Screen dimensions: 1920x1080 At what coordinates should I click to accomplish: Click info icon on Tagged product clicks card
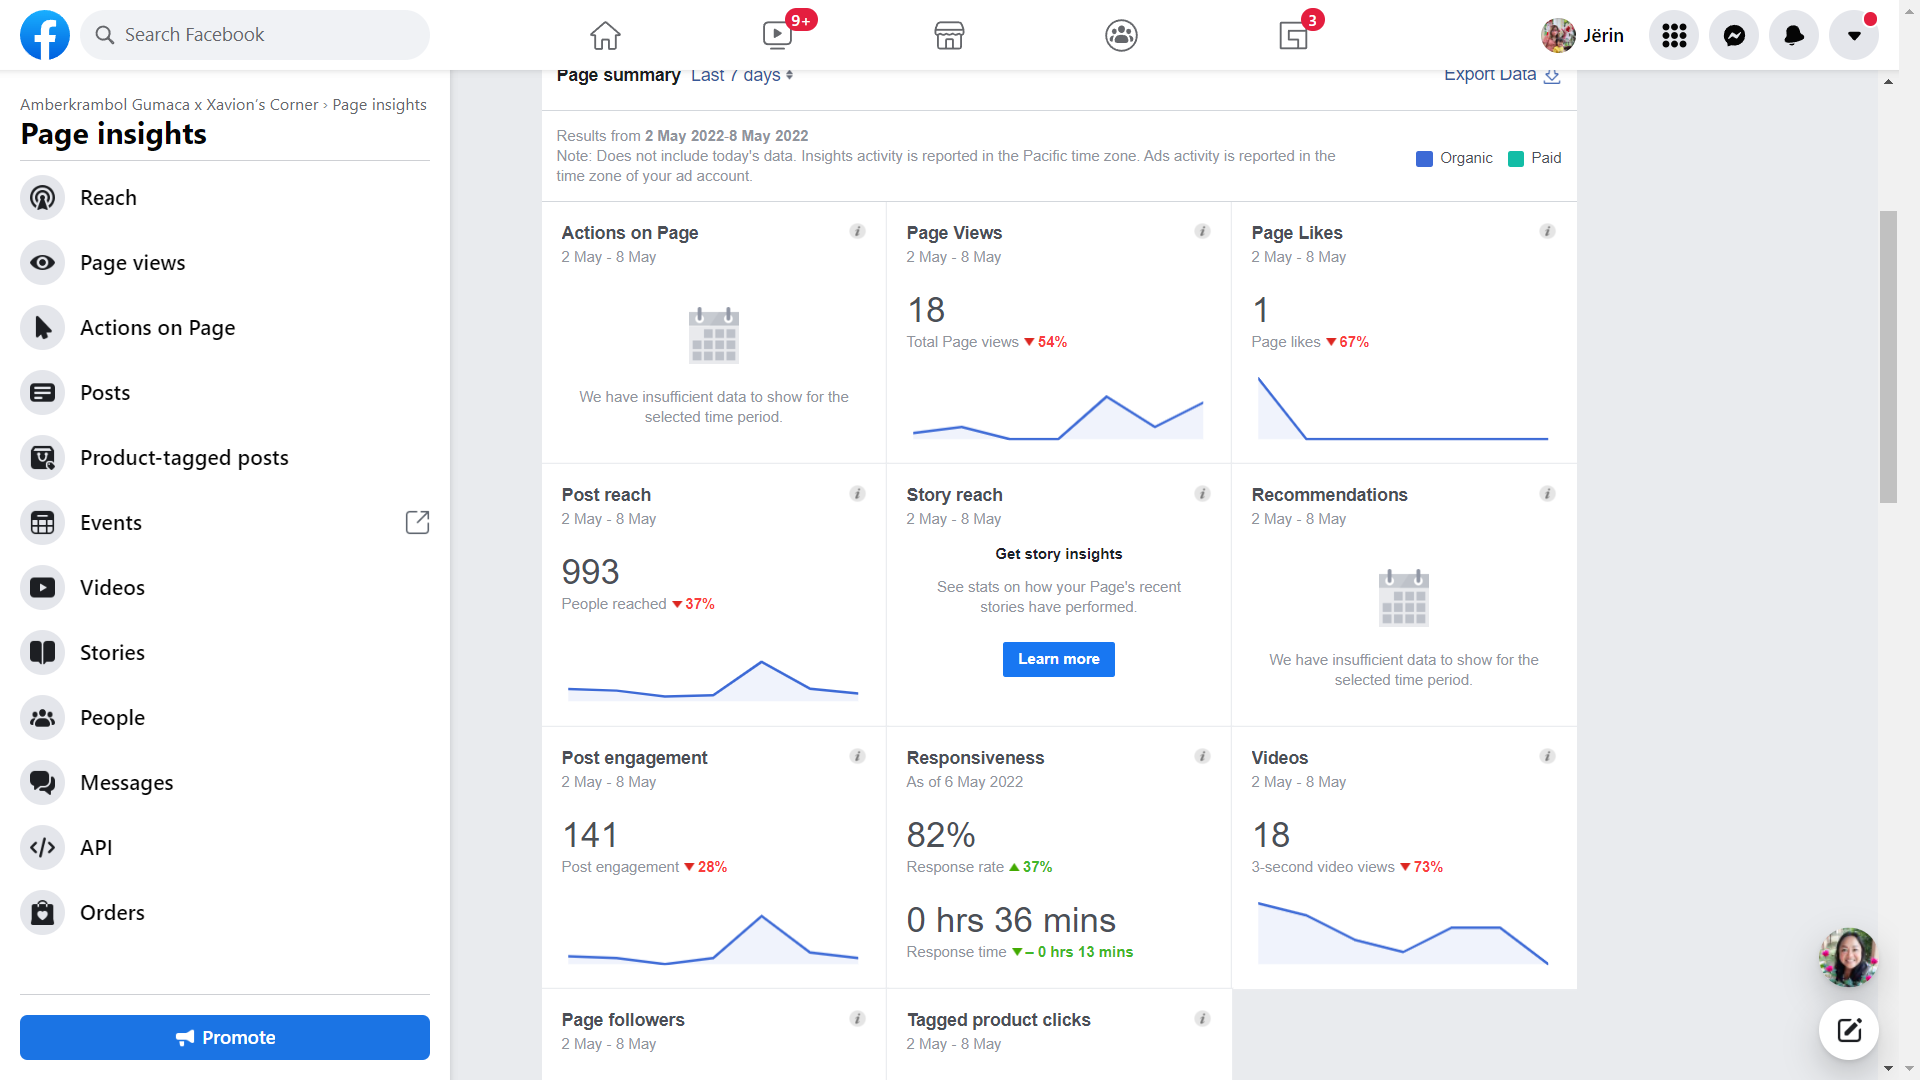coord(1202,1018)
